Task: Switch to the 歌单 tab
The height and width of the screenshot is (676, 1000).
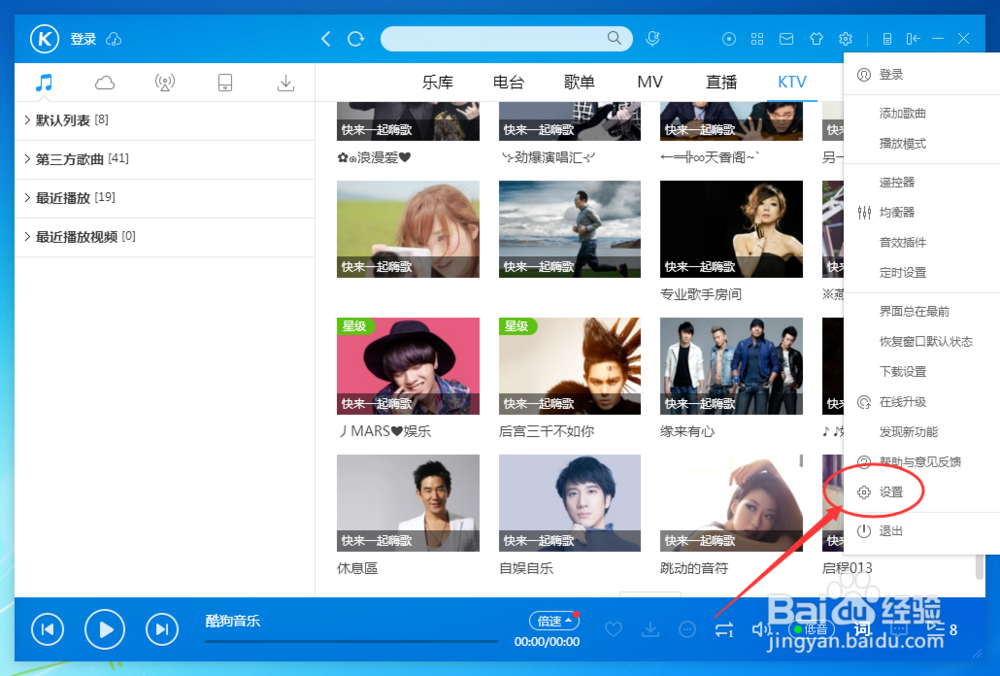Action: (x=579, y=82)
